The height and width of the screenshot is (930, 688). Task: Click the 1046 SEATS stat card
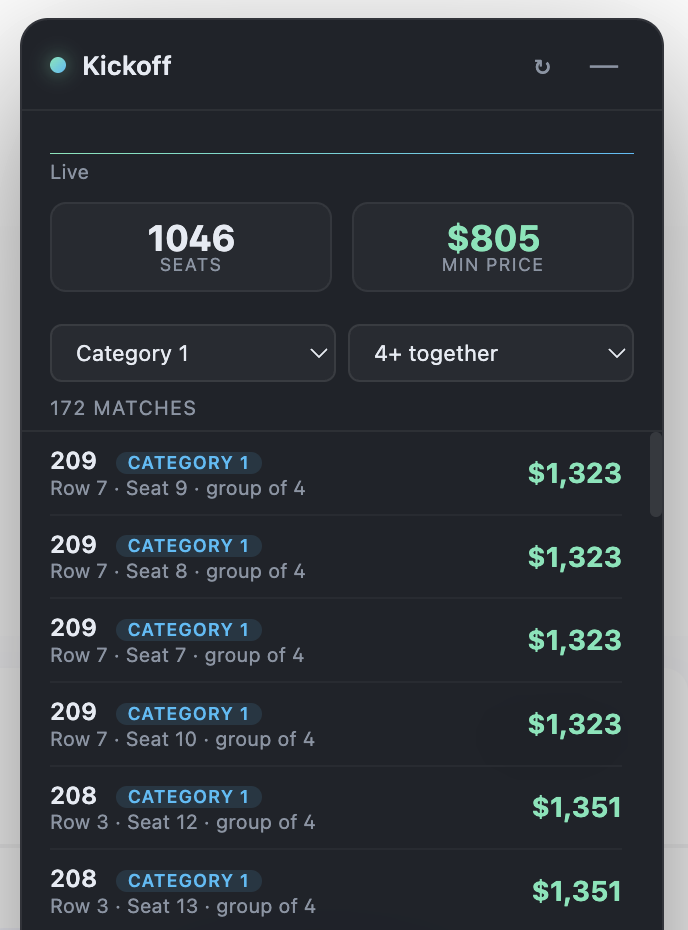[x=191, y=247]
